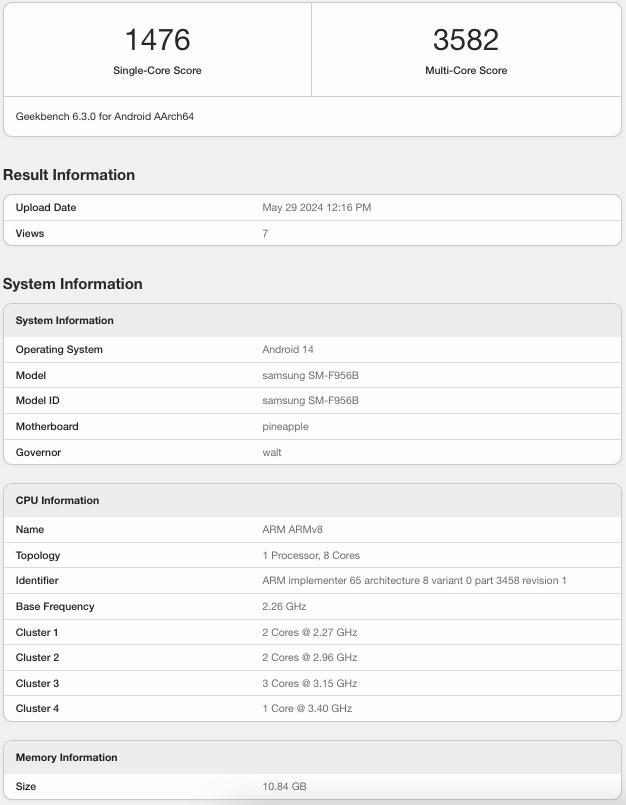Click the Cluster 4 value 1 Core @ 3.40 GHz
This screenshot has height=805, width=626.
pyautogui.click(x=307, y=708)
